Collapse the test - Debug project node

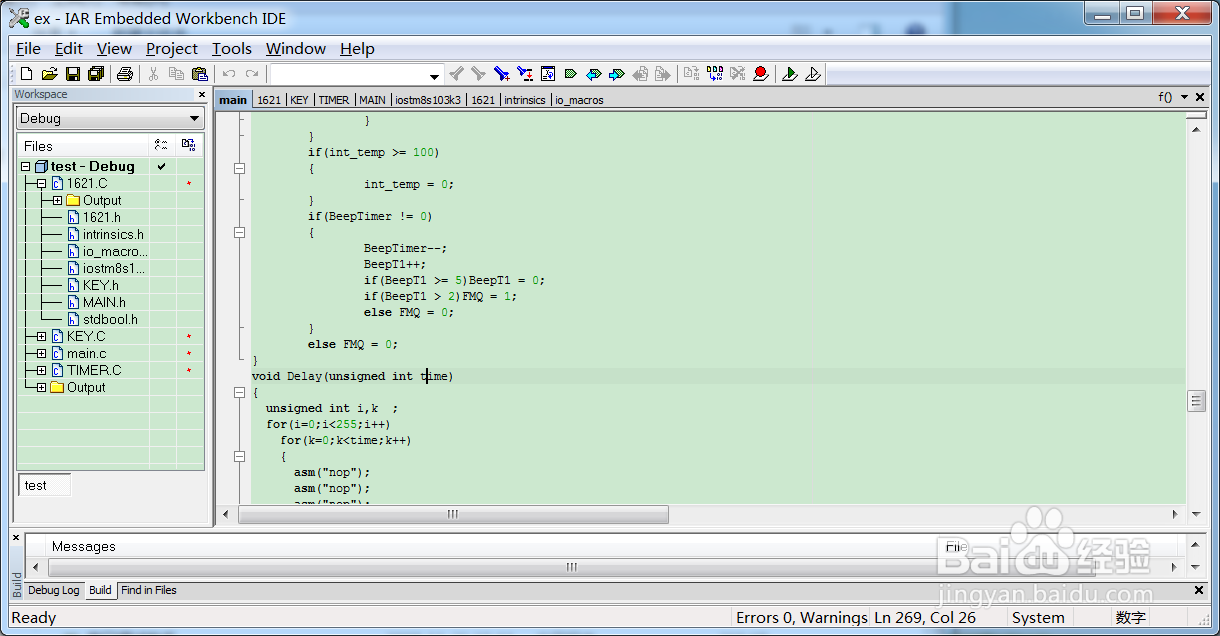coord(25,167)
